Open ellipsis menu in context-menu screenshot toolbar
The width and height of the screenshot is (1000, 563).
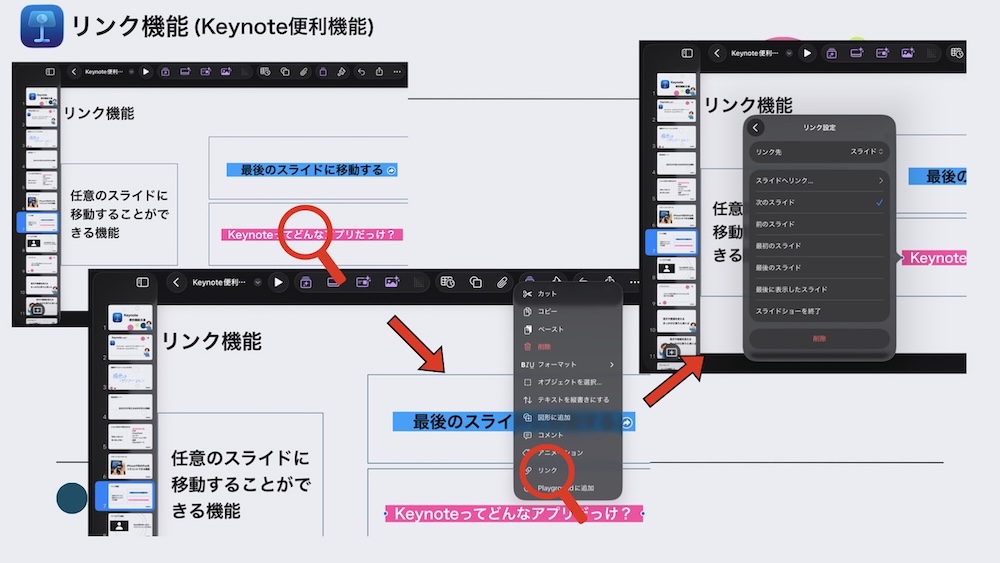coord(634,282)
